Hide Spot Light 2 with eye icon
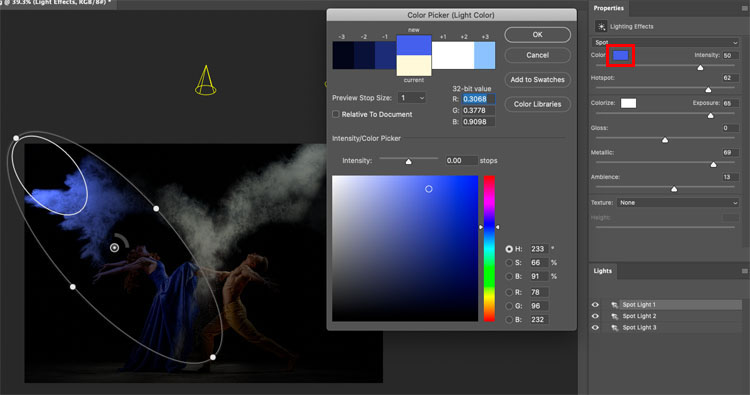Image resolution: width=750 pixels, height=395 pixels. click(x=595, y=316)
